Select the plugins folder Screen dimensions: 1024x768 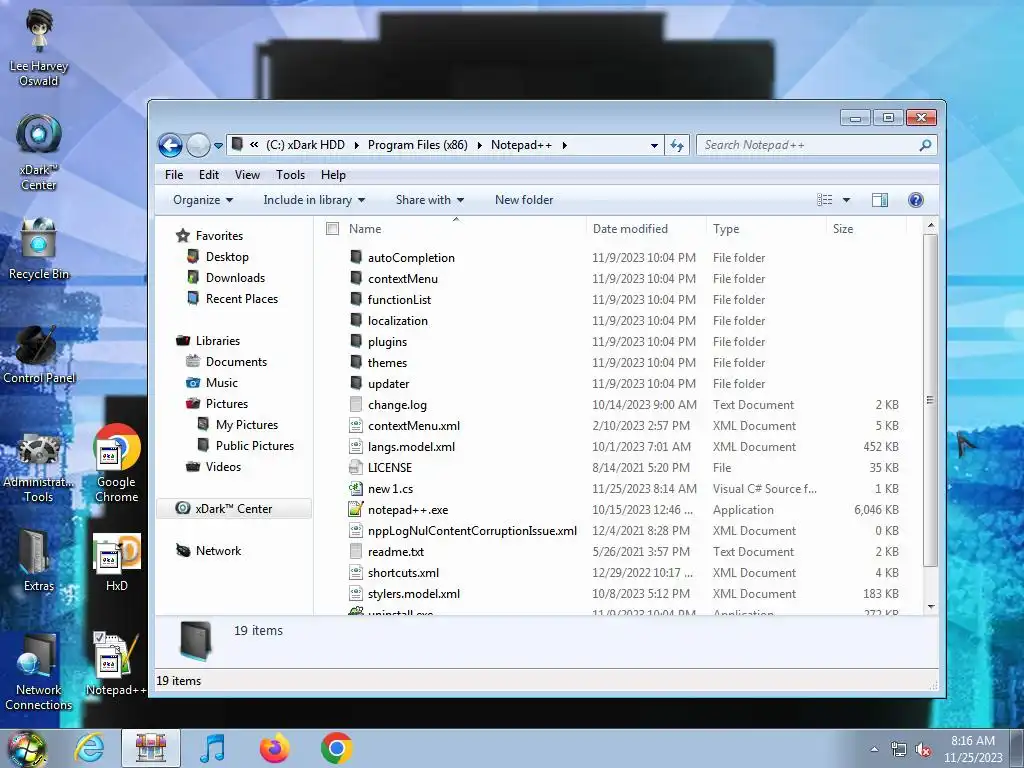click(x=387, y=342)
